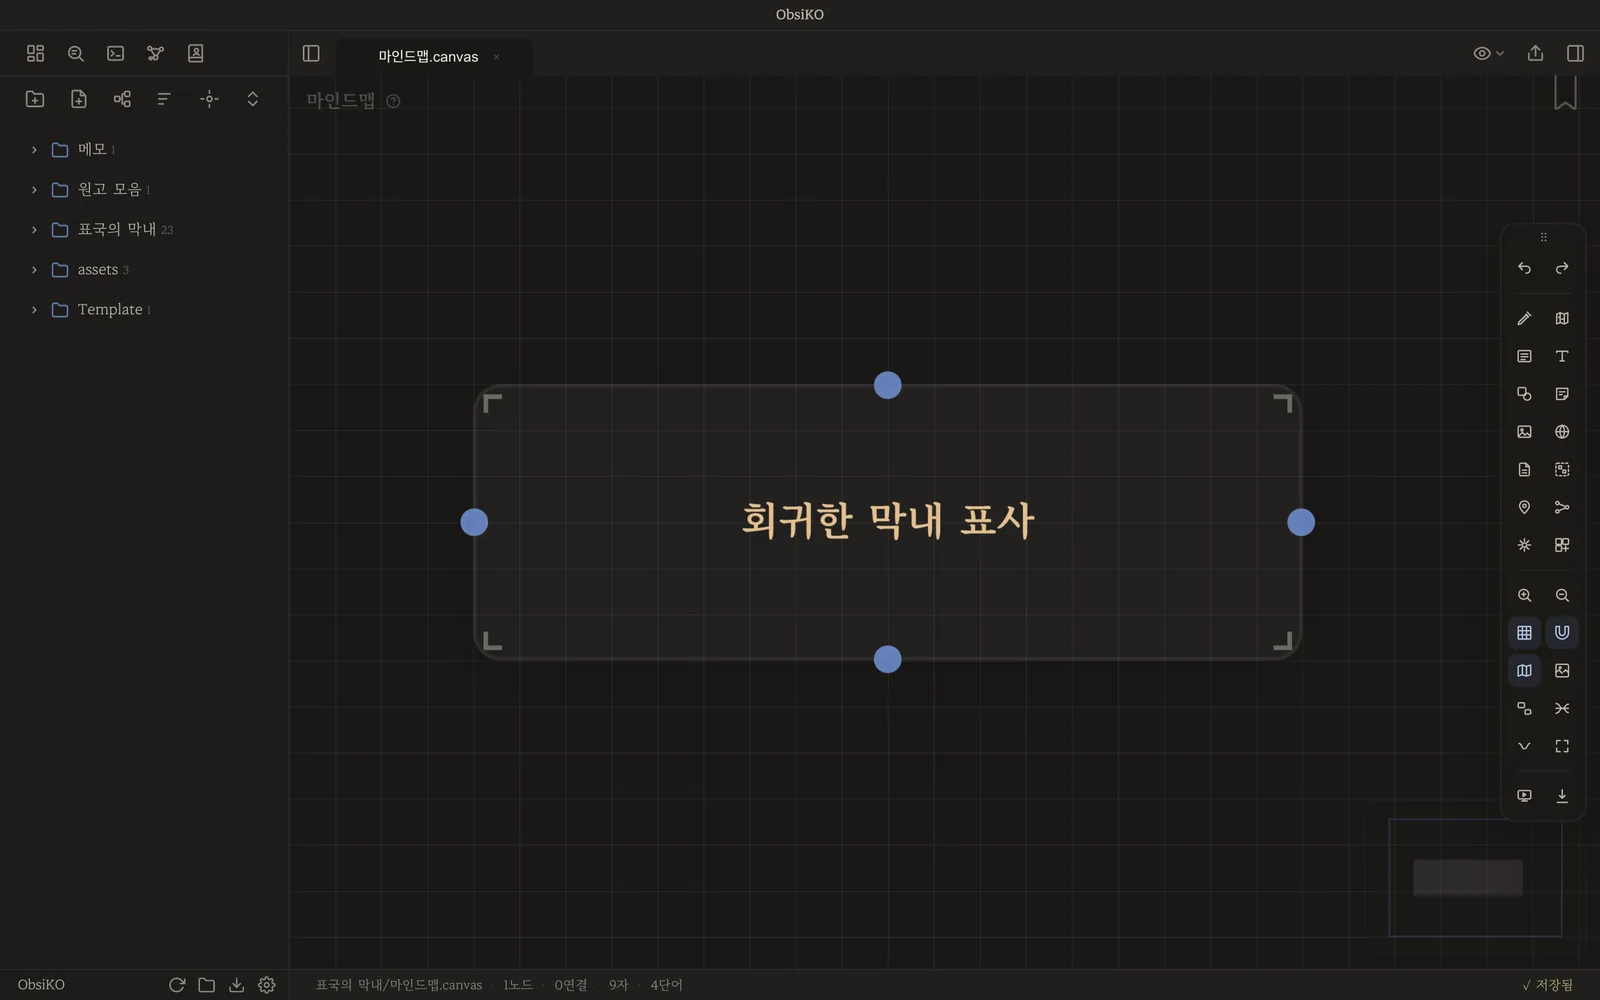Add a web page globe embed
Viewport: 1600px width, 1000px height.
(1562, 432)
